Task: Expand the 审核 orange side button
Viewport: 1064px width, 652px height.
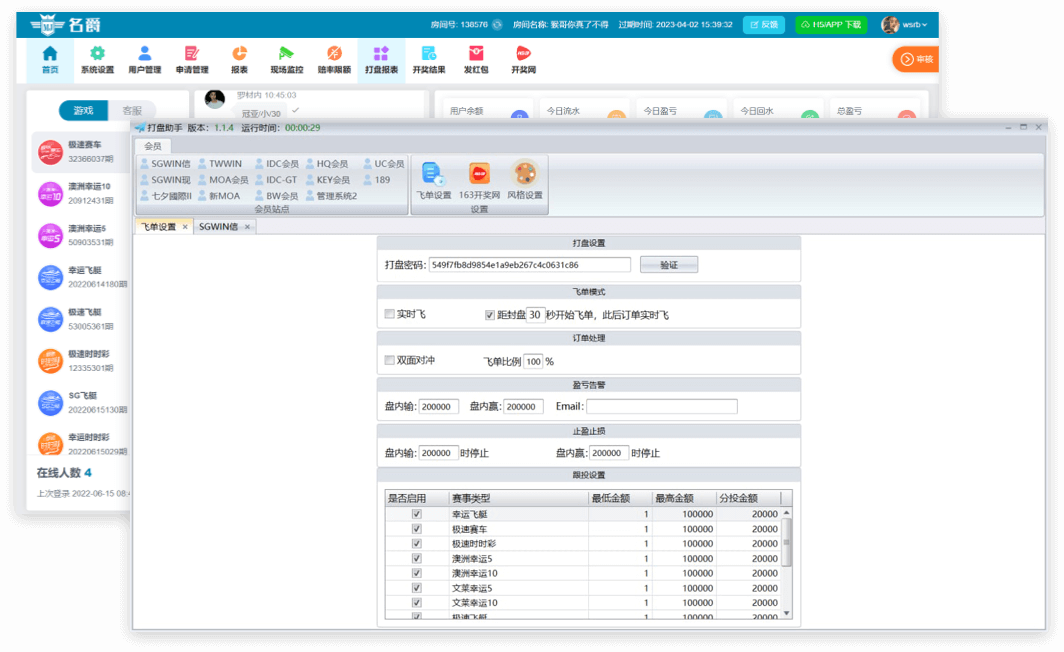Action: click(x=915, y=60)
